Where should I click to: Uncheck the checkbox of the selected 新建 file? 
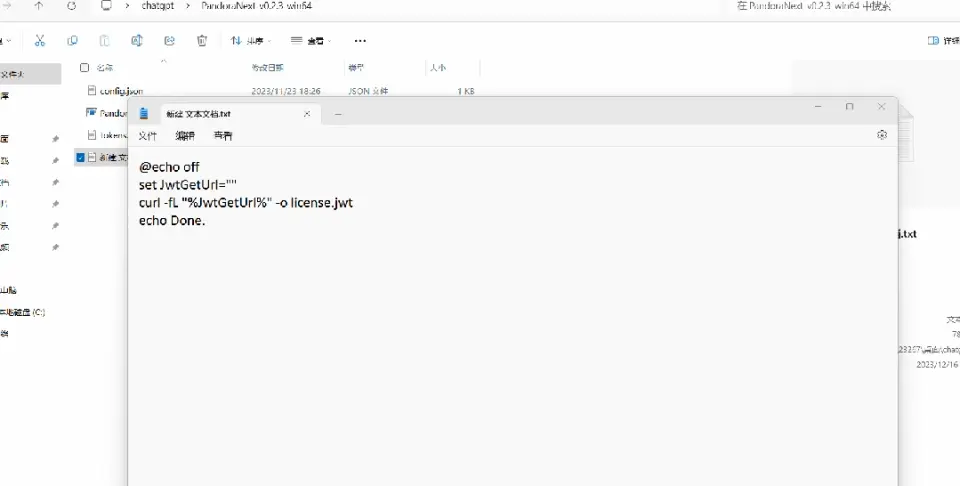point(80,157)
